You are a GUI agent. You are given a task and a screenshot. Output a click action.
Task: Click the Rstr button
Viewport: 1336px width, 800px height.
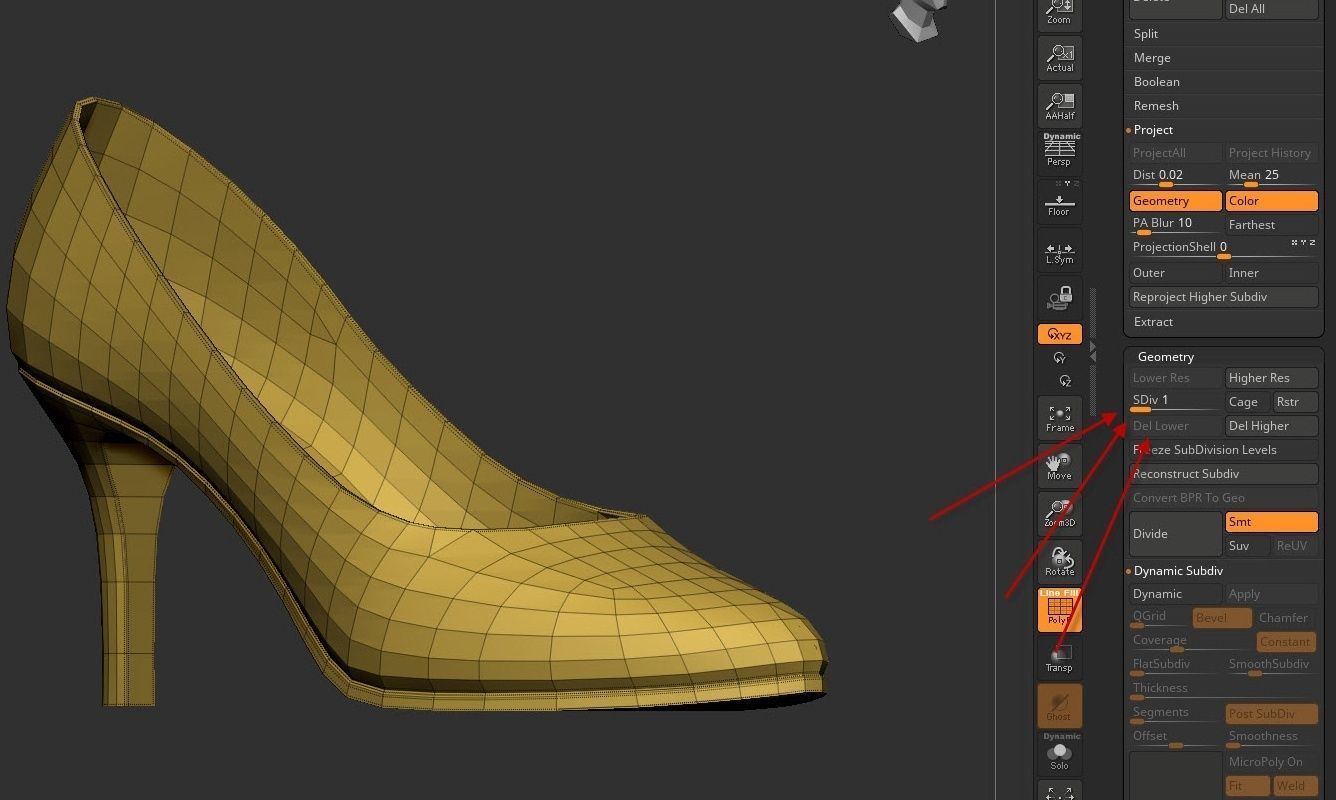click(1296, 402)
